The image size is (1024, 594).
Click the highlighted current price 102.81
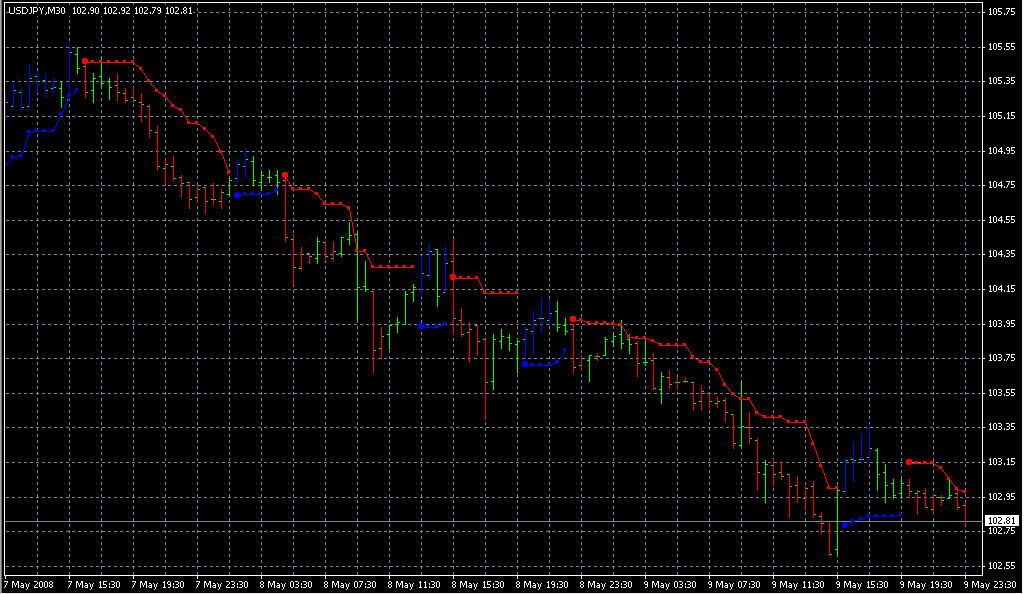[x=1002, y=521]
